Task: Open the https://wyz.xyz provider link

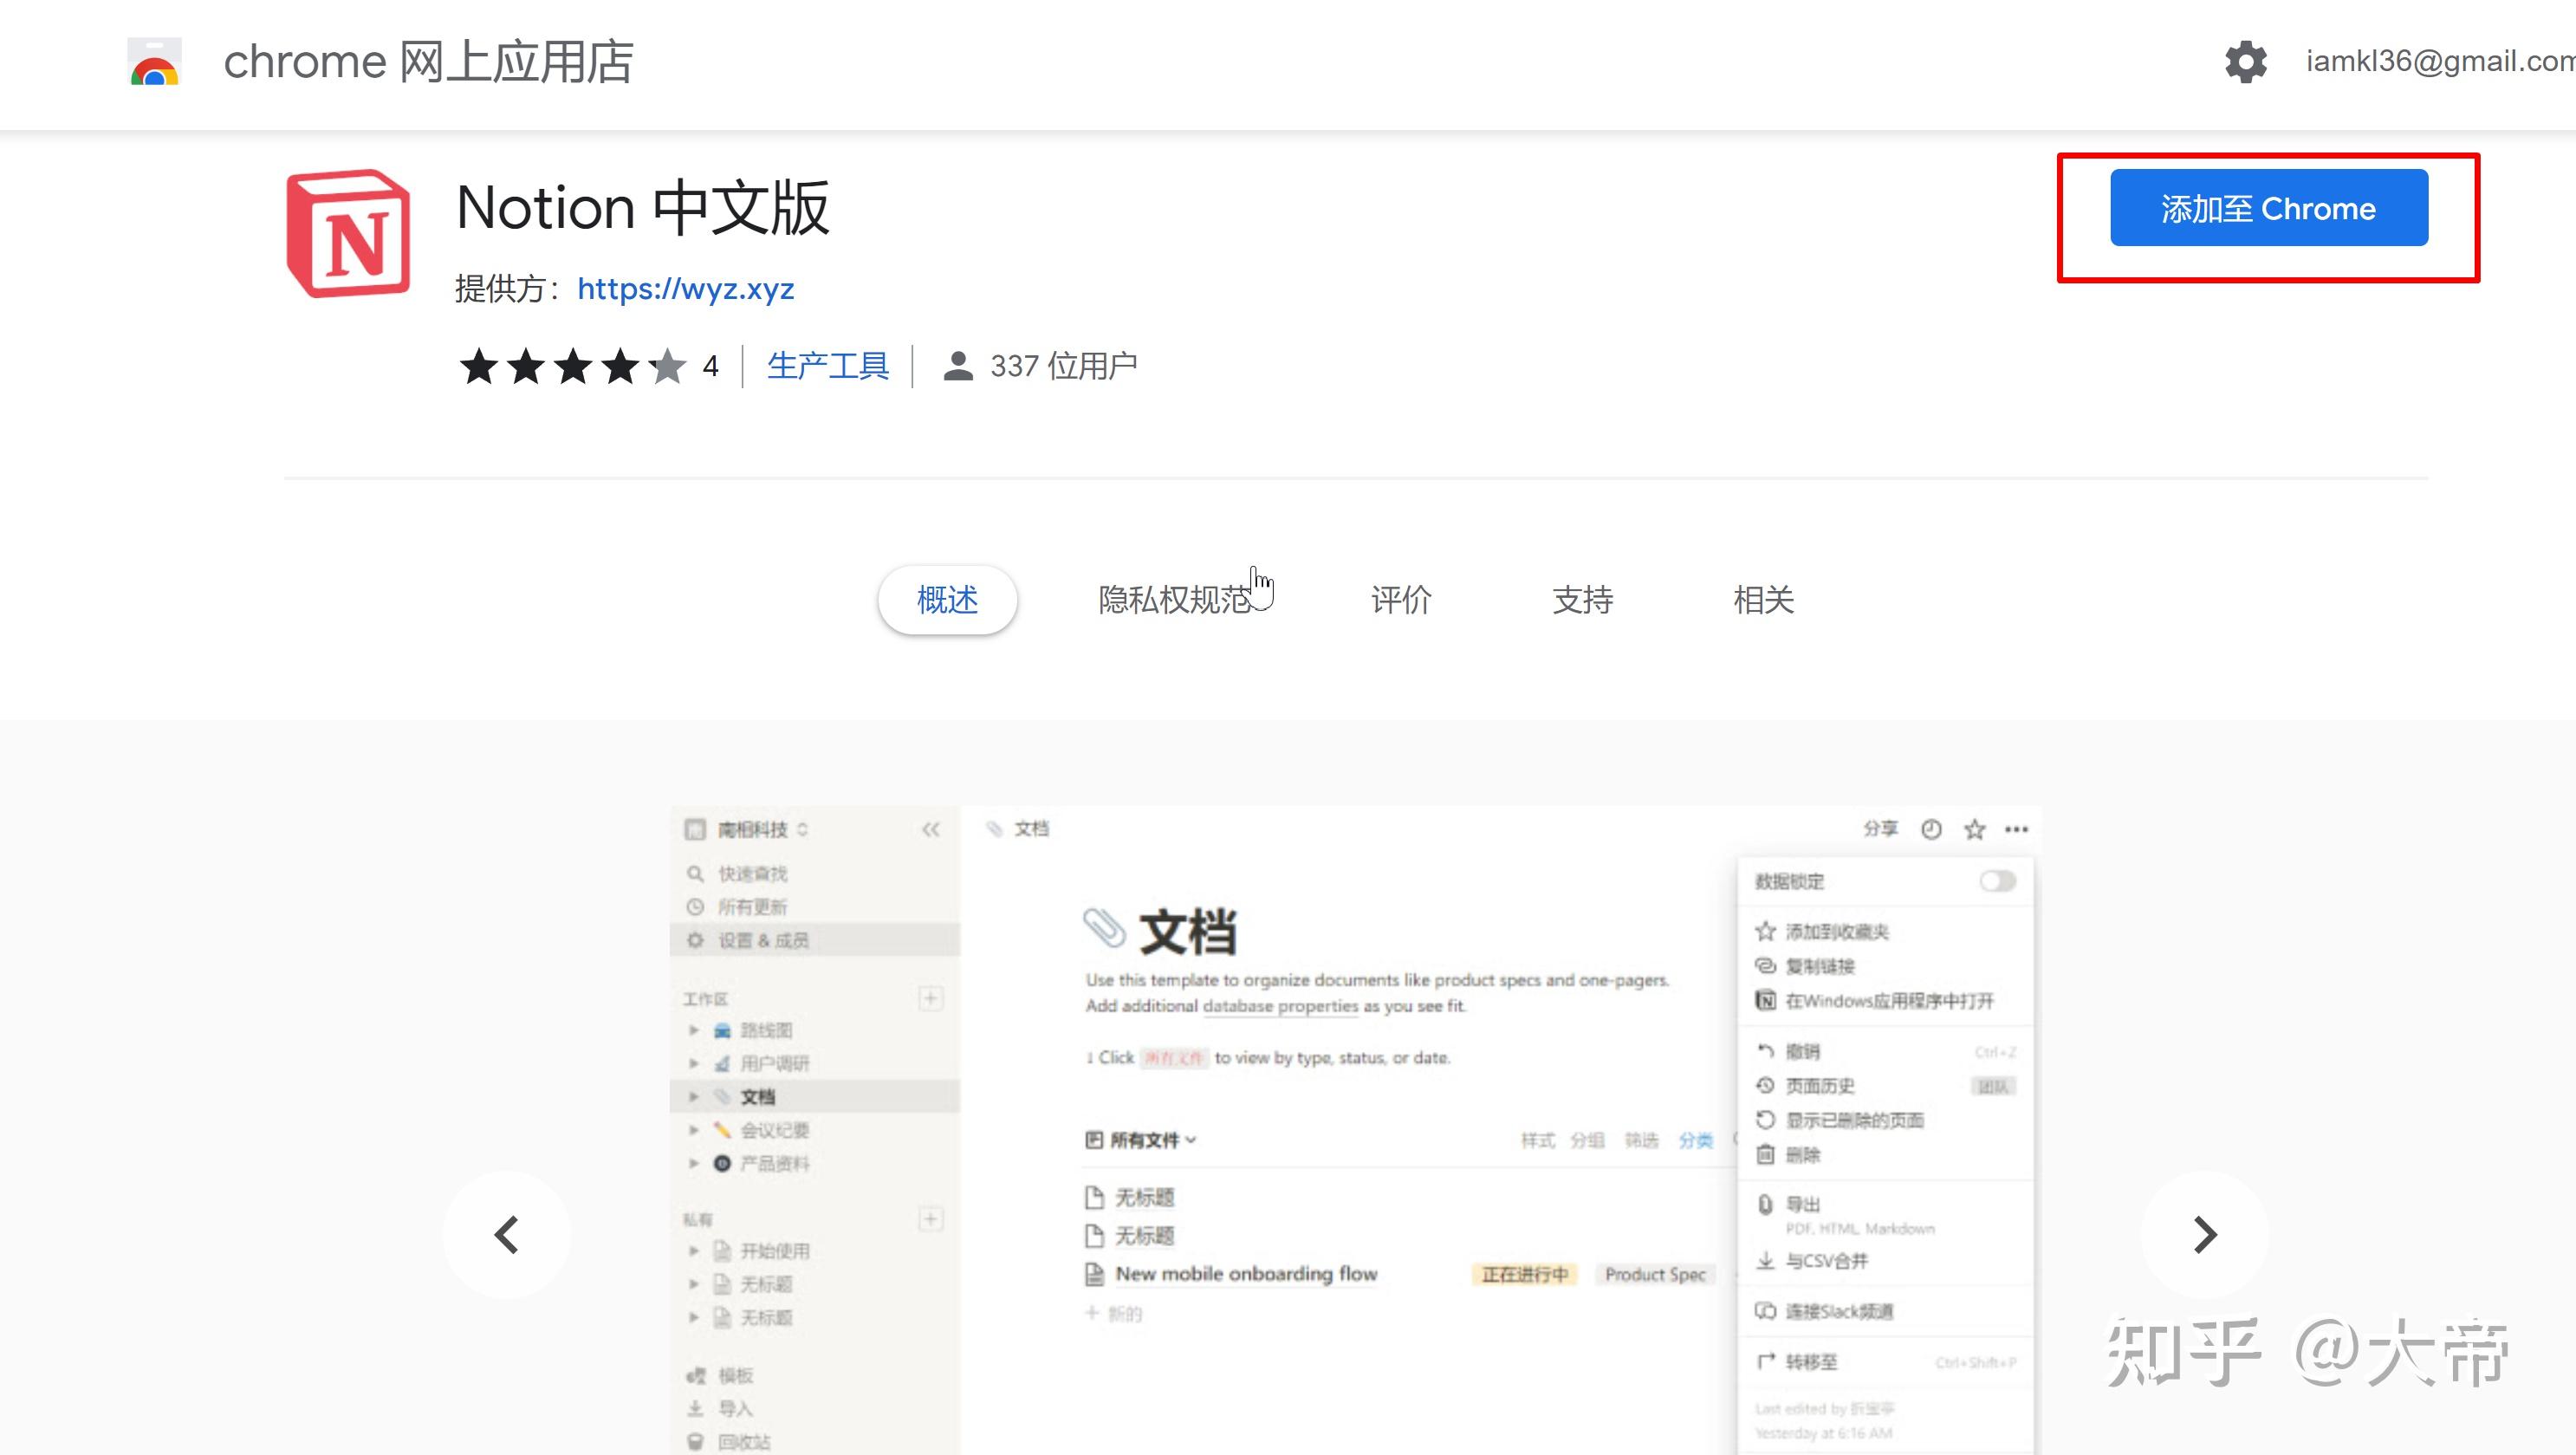Action: coord(686,289)
